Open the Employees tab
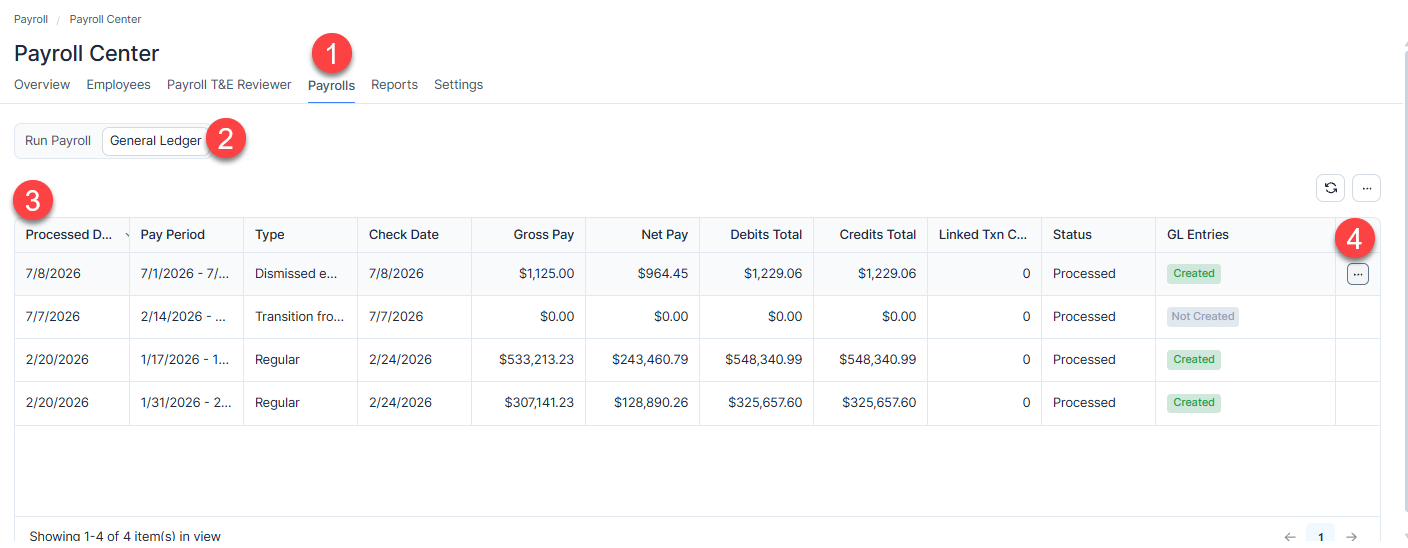Viewport: 1408px width, 548px height. point(118,85)
